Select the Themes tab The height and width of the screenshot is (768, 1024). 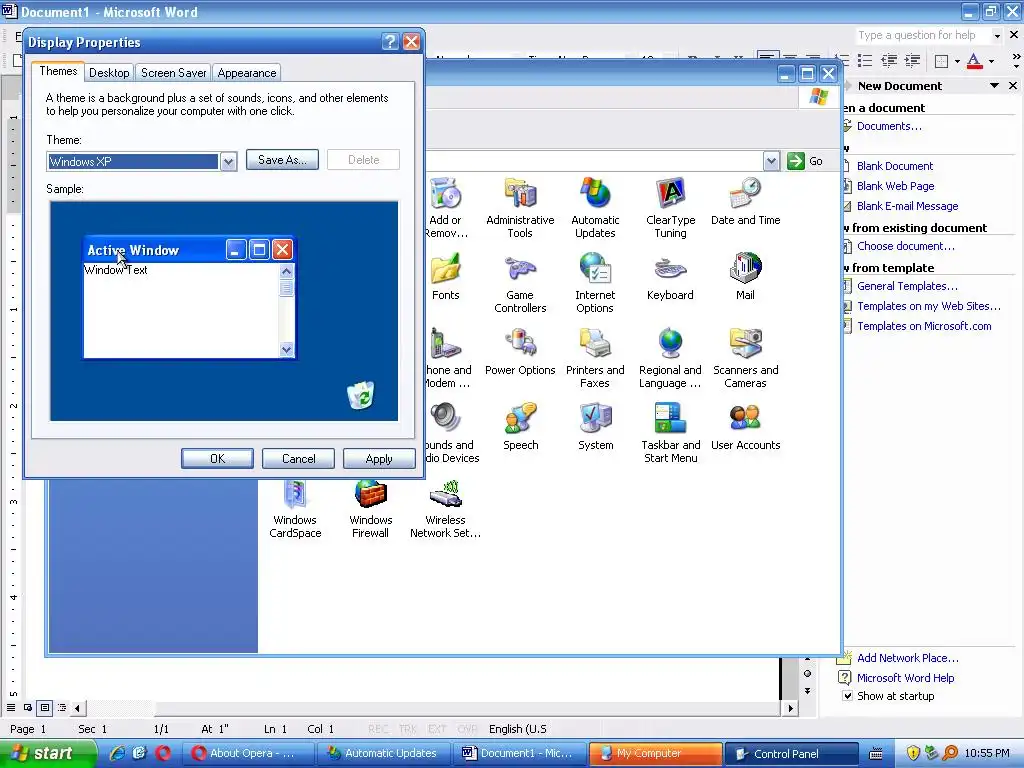pos(58,71)
